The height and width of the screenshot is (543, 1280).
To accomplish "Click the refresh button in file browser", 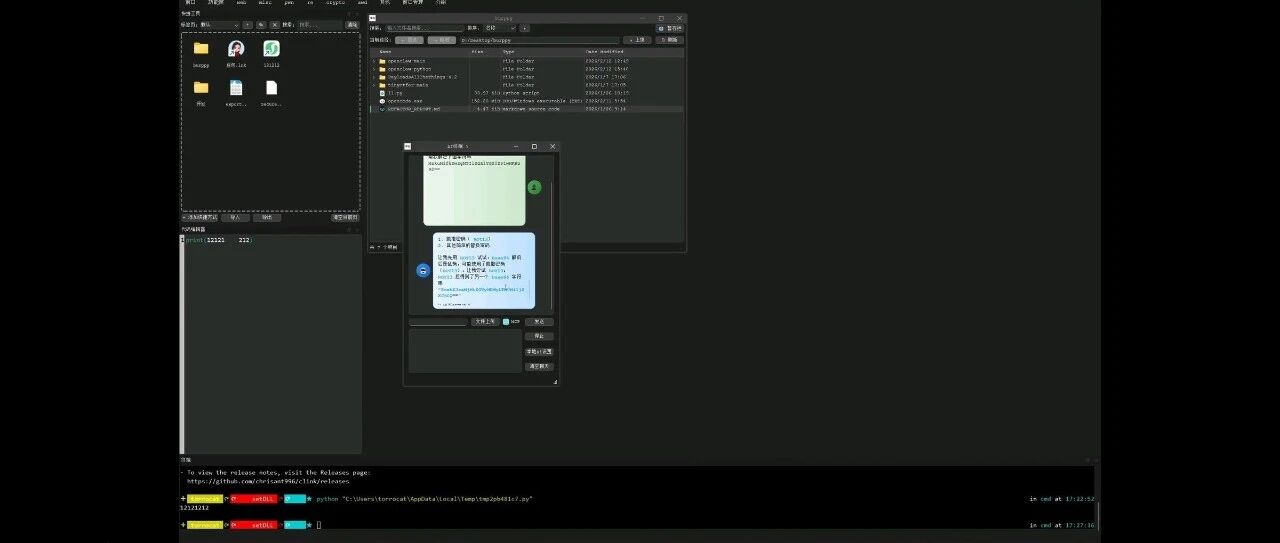I will pos(670,40).
